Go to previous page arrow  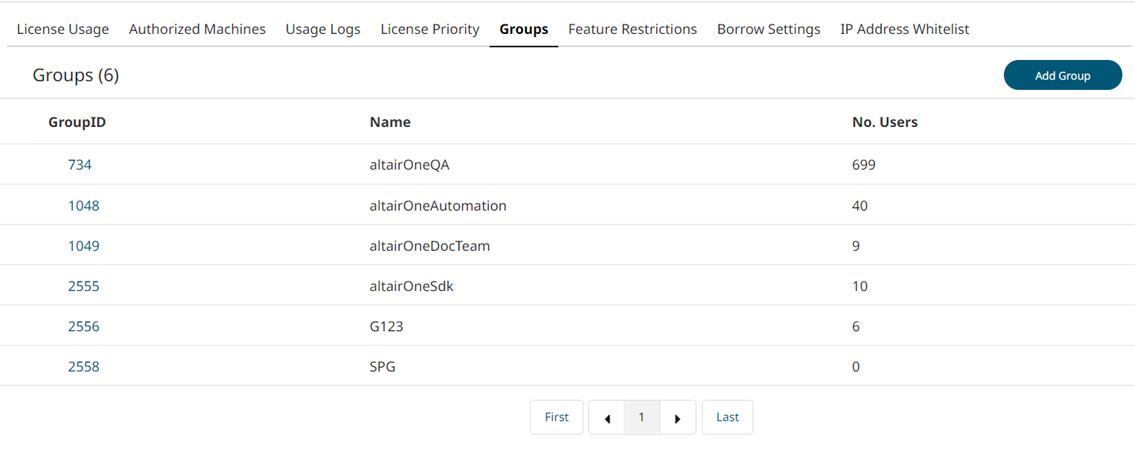[x=607, y=418]
